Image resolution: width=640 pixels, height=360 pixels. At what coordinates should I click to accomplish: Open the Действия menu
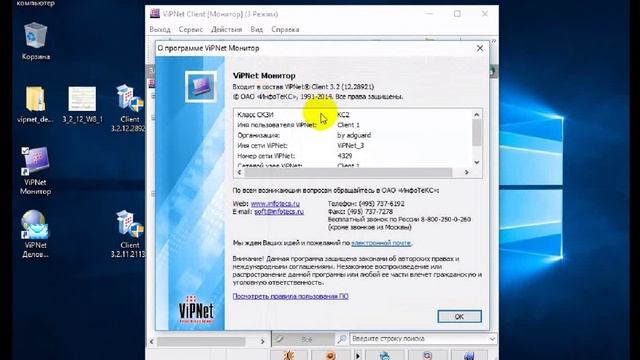point(227,29)
